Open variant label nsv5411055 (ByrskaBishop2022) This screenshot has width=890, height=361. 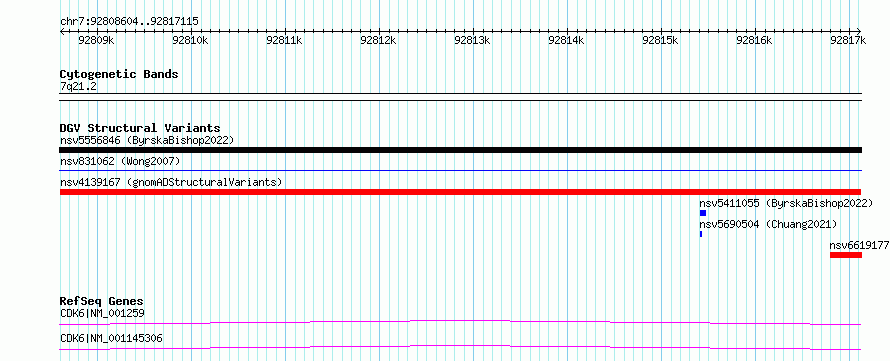[786, 203]
